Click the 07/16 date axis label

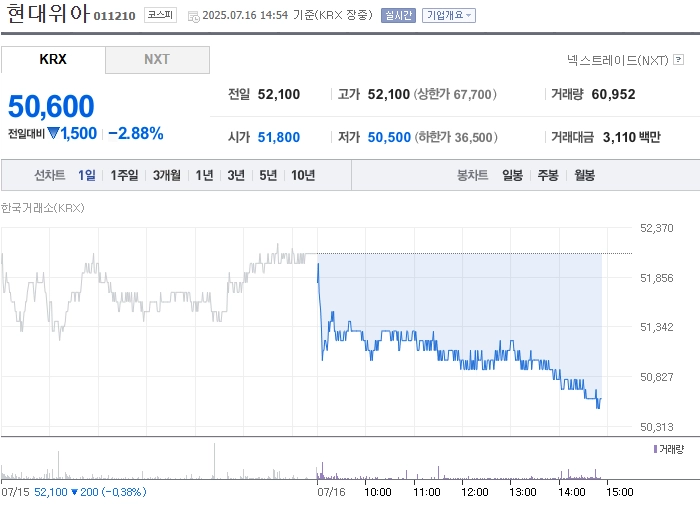click(x=331, y=492)
